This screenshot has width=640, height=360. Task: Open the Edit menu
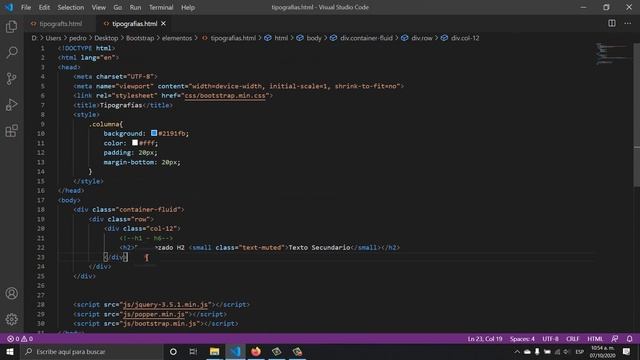pyautogui.click(x=44, y=7)
